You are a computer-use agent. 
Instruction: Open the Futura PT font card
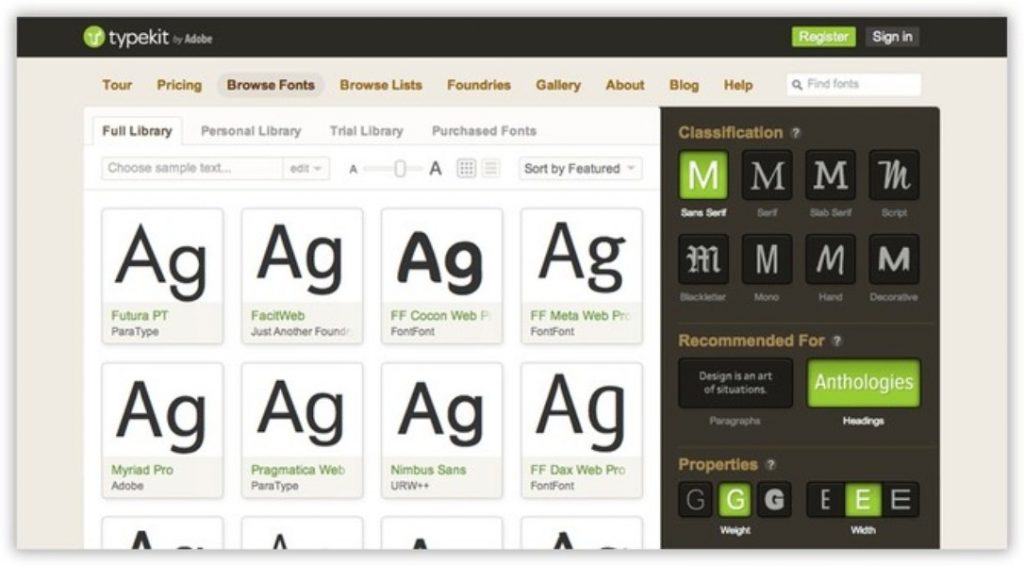(163, 276)
